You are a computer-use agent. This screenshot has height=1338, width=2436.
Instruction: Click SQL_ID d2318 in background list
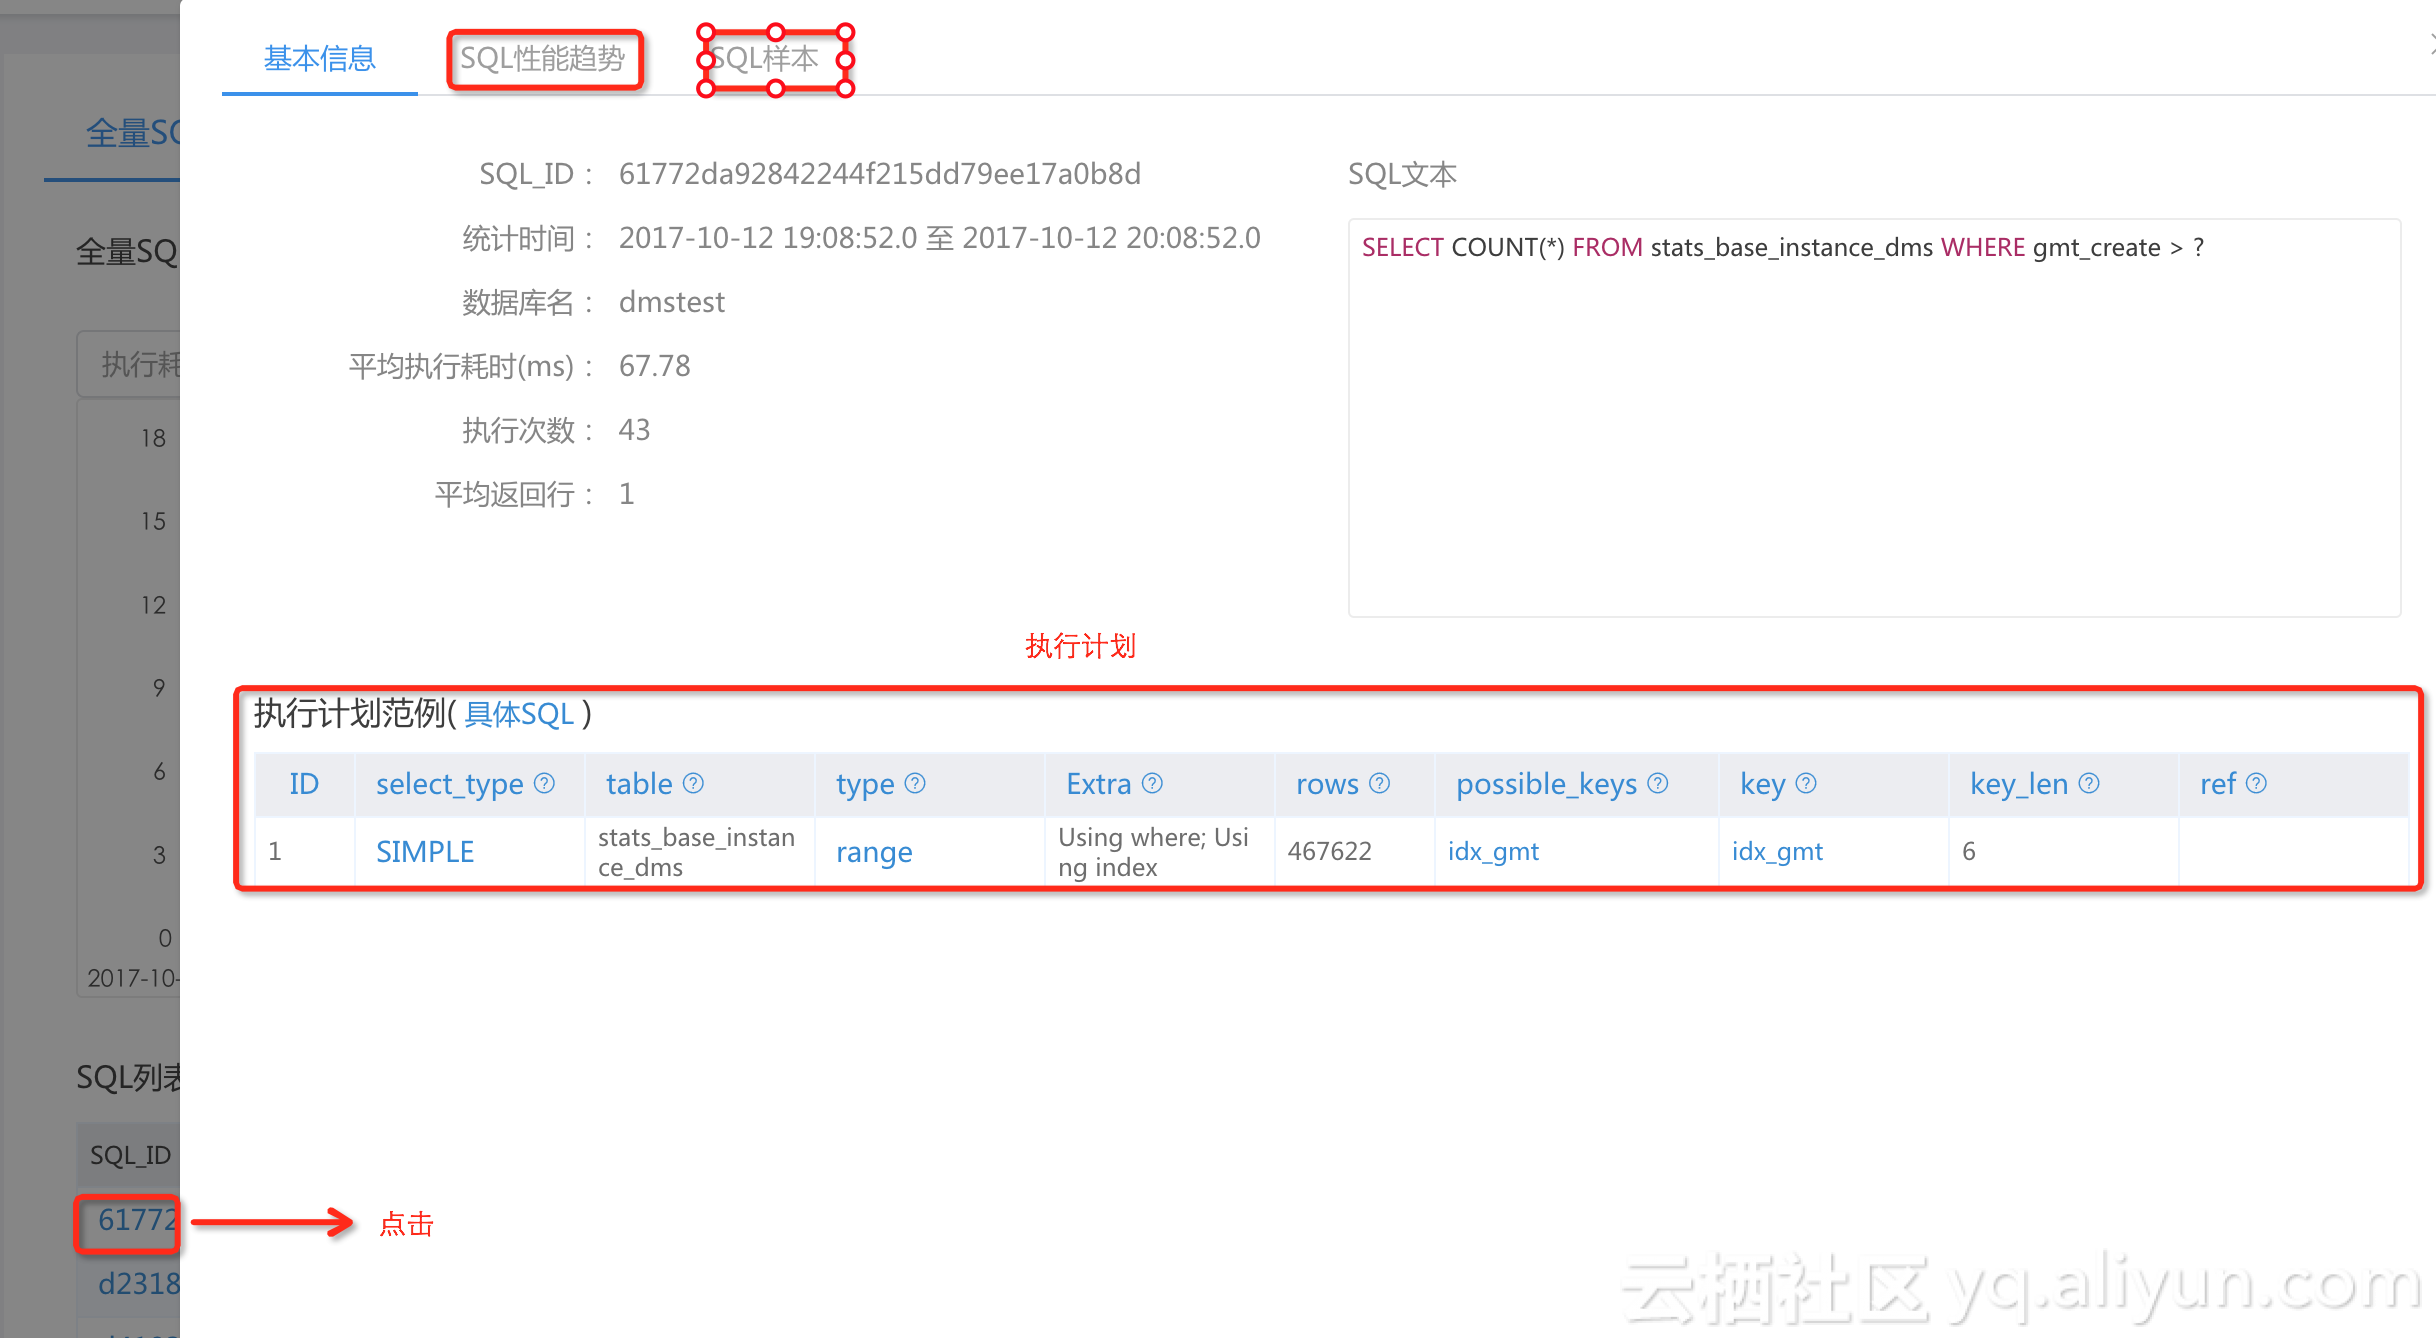tap(138, 1283)
